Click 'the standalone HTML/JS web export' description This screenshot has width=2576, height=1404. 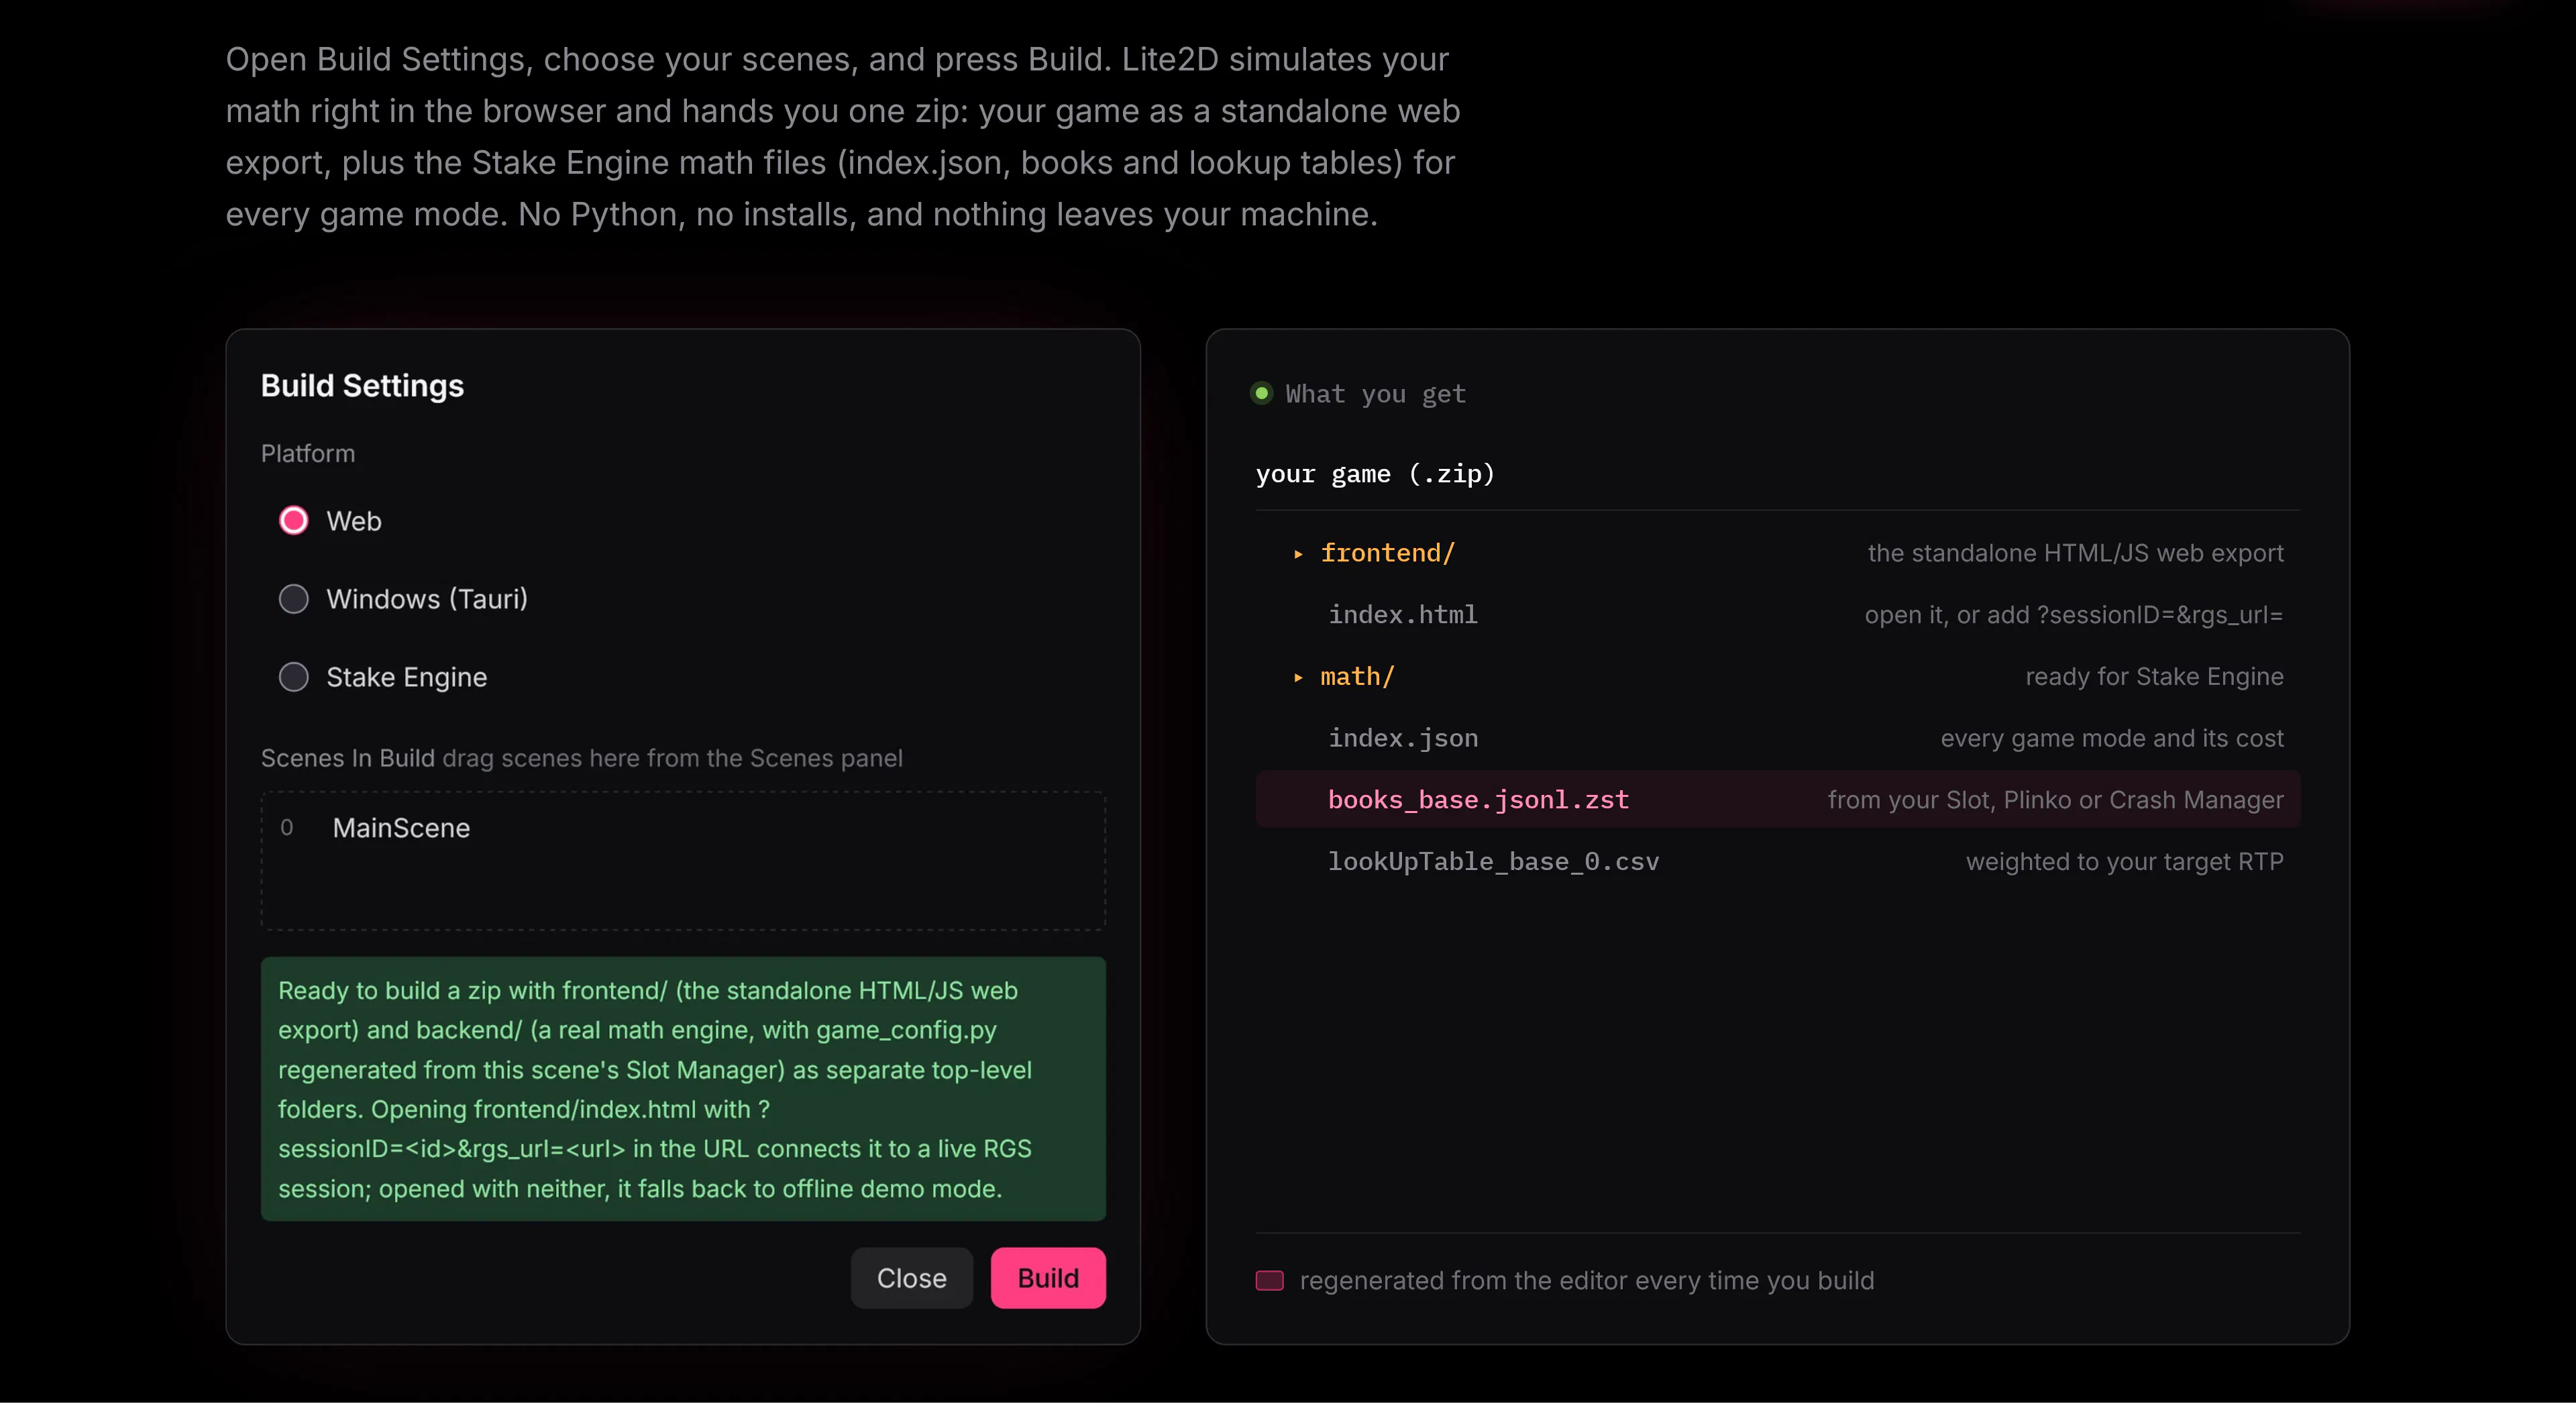point(2075,553)
